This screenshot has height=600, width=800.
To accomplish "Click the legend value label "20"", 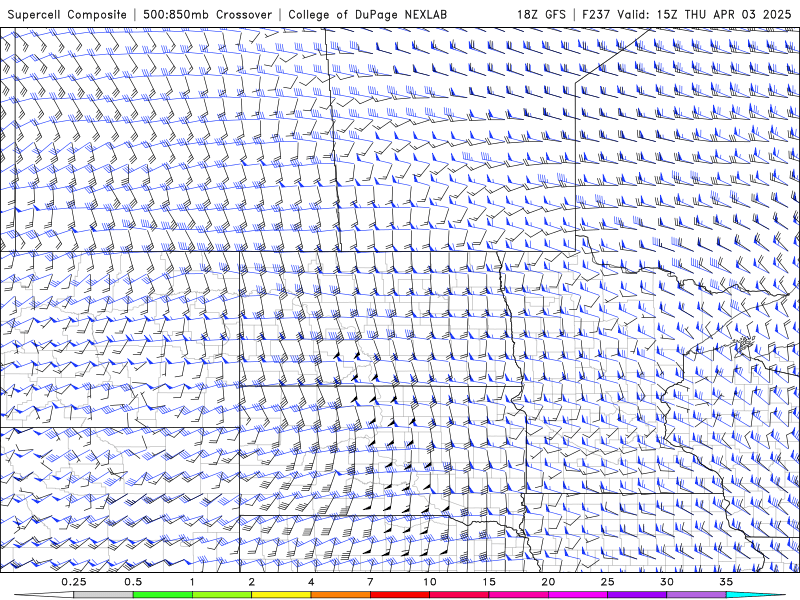I will pyautogui.click(x=548, y=582).
